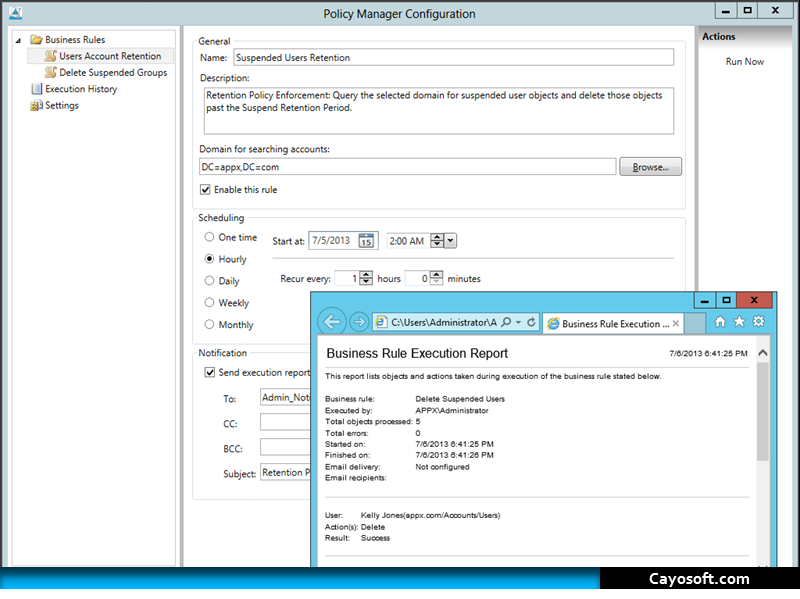Select the One time schedule option
The width and height of the screenshot is (800, 599).
[x=209, y=237]
